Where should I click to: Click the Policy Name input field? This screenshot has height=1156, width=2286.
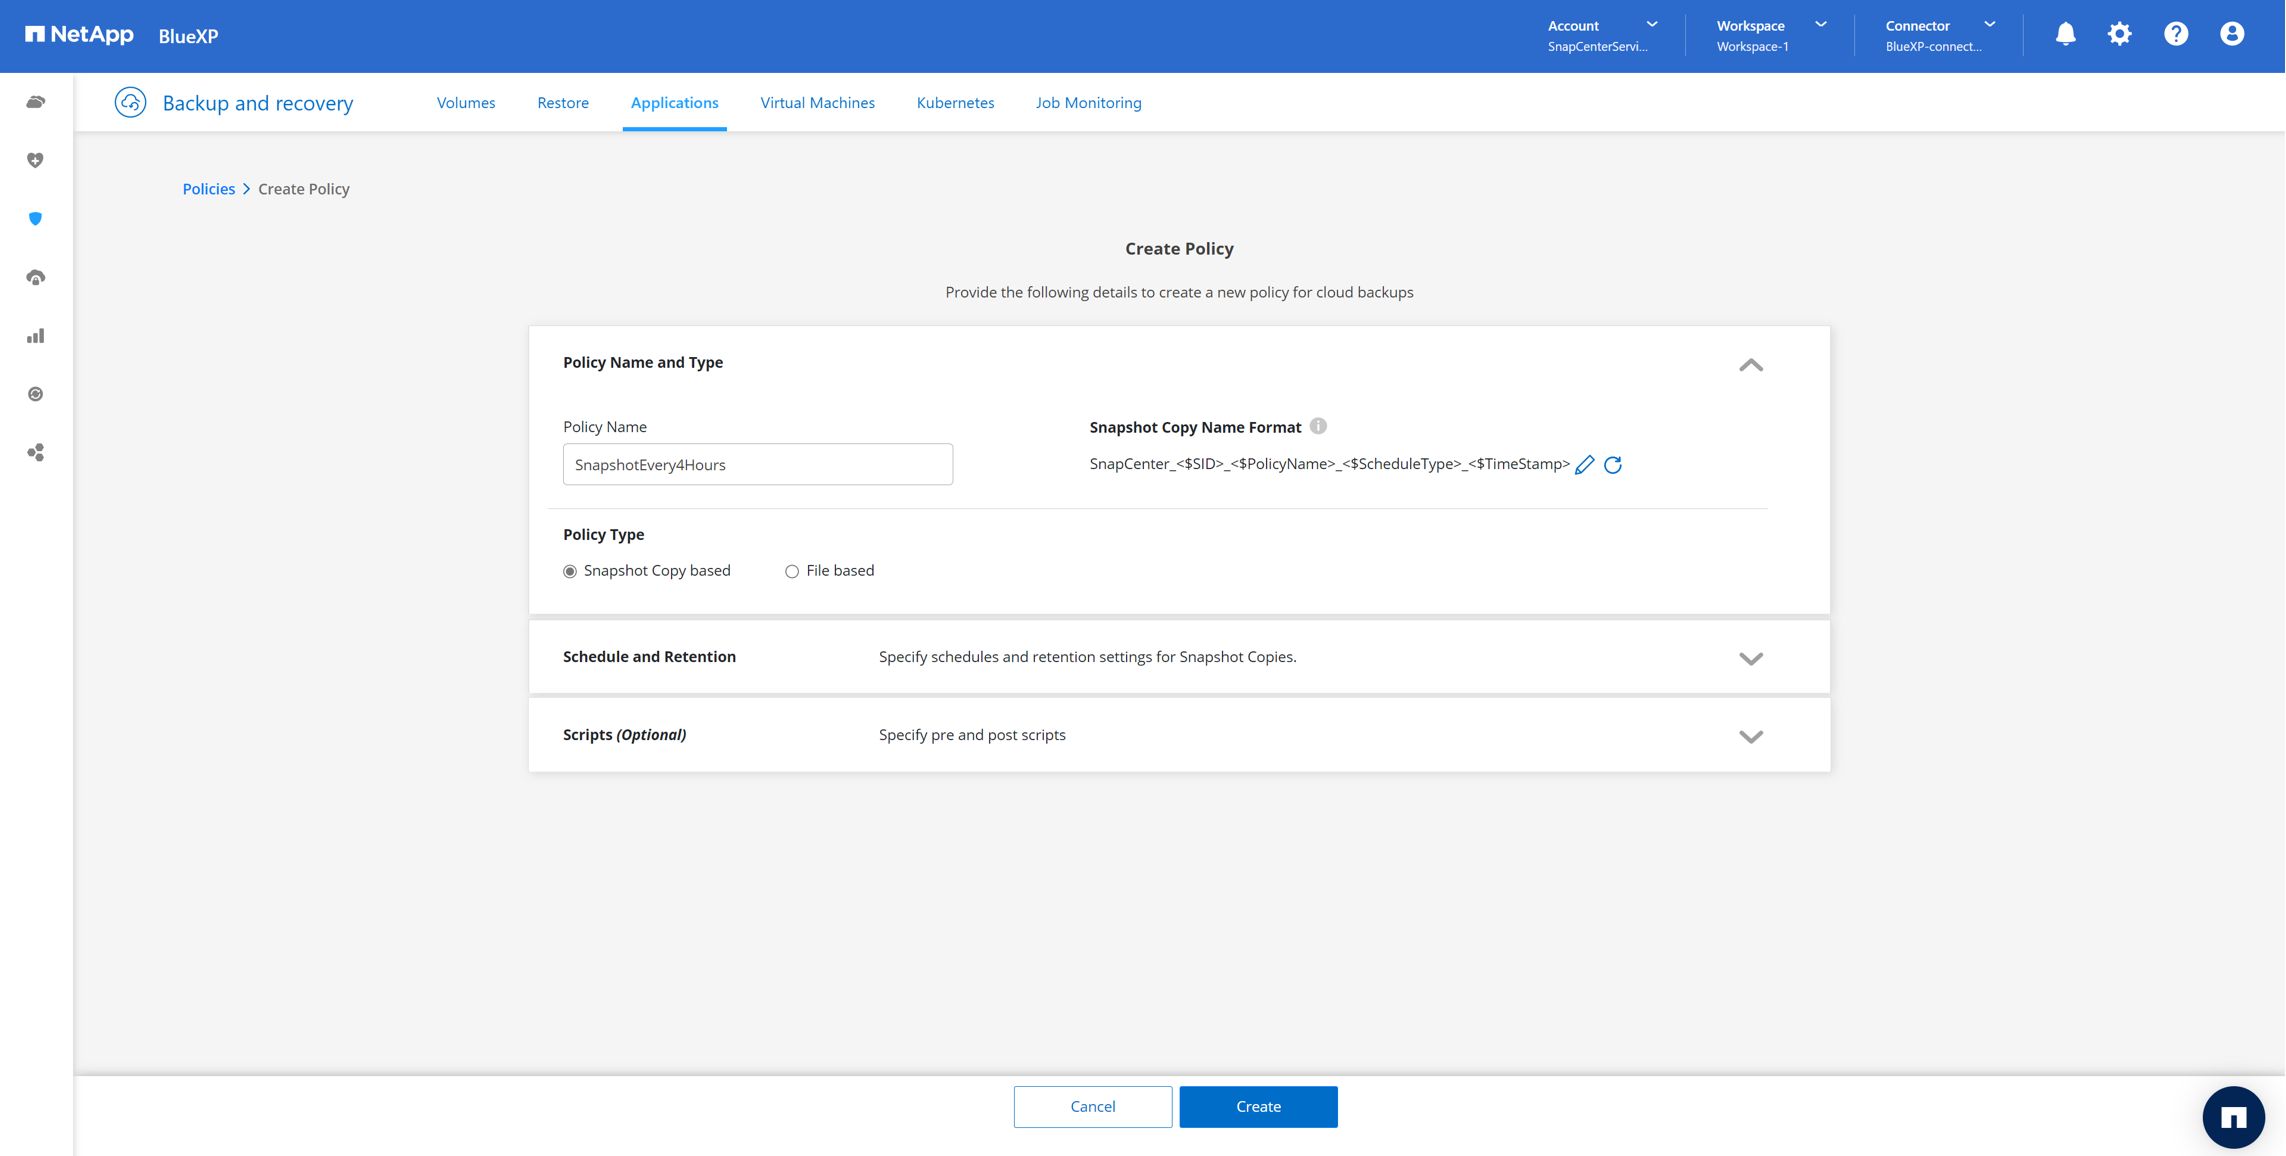[757, 465]
